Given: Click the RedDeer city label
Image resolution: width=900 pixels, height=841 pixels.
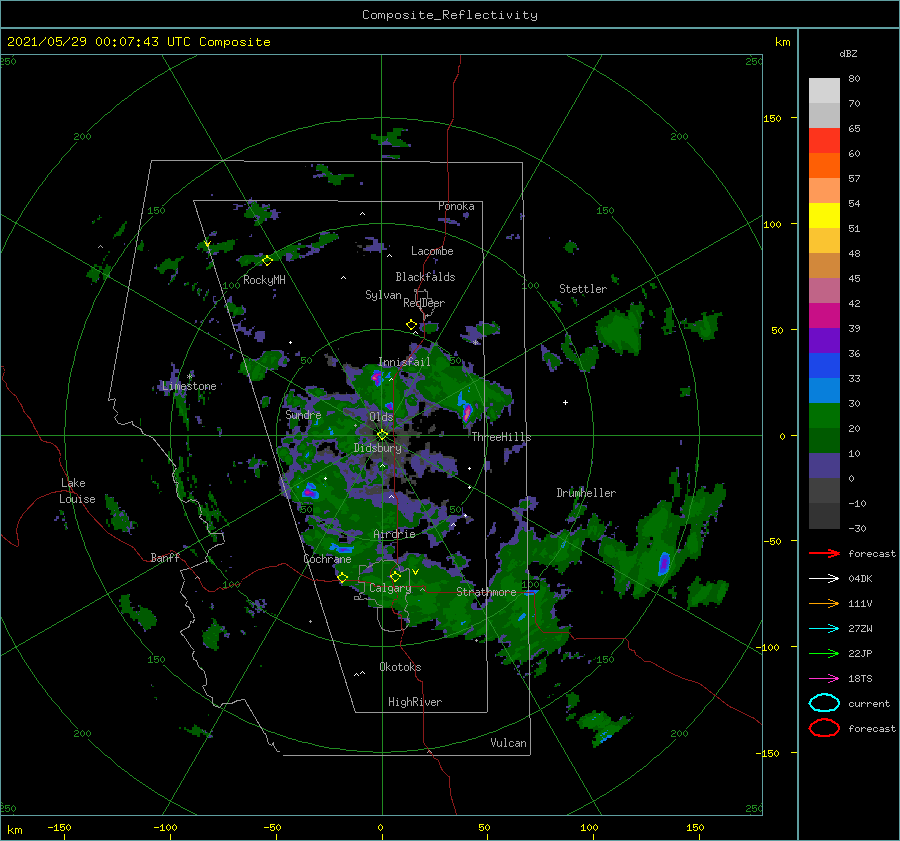Looking at the screenshot, I should (x=424, y=303).
